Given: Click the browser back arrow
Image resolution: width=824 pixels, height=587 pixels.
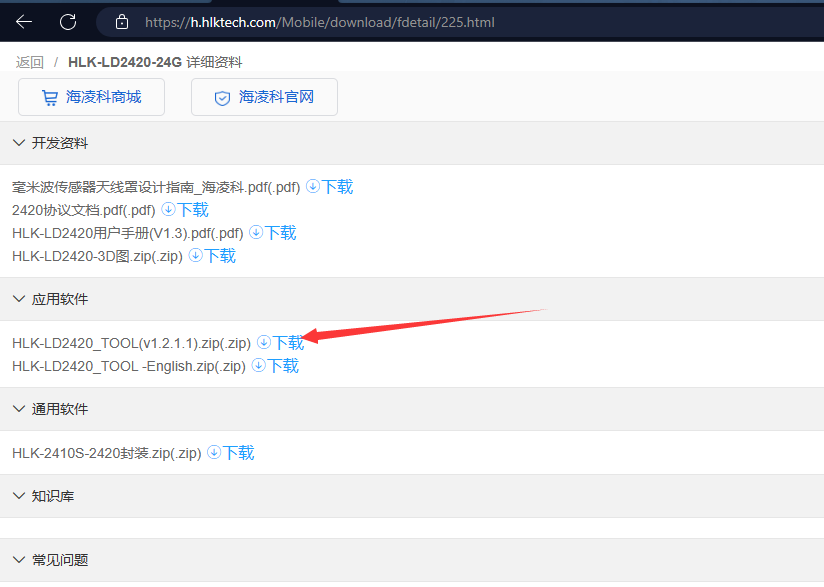Looking at the screenshot, I should (x=24, y=22).
